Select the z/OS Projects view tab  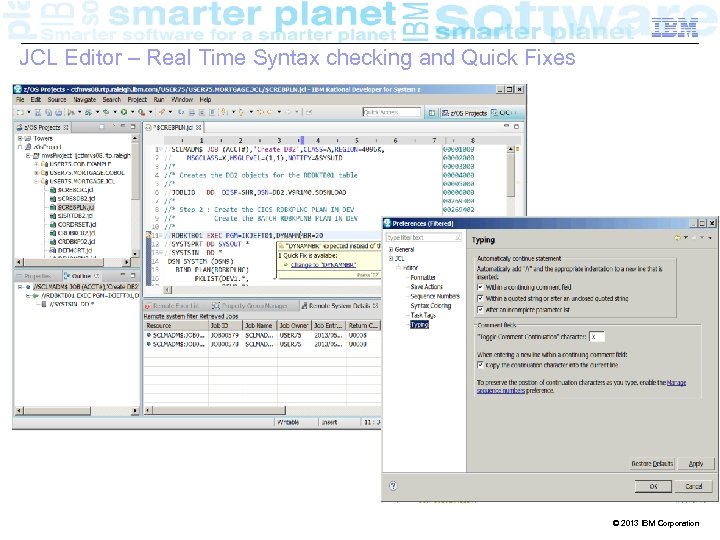click(42, 127)
